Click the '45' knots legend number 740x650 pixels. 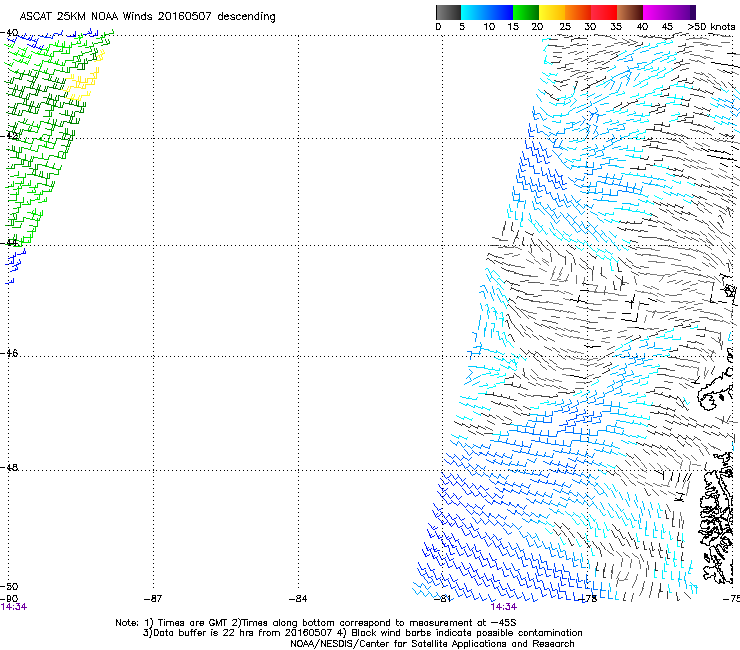pyautogui.click(x=667, y=27)
